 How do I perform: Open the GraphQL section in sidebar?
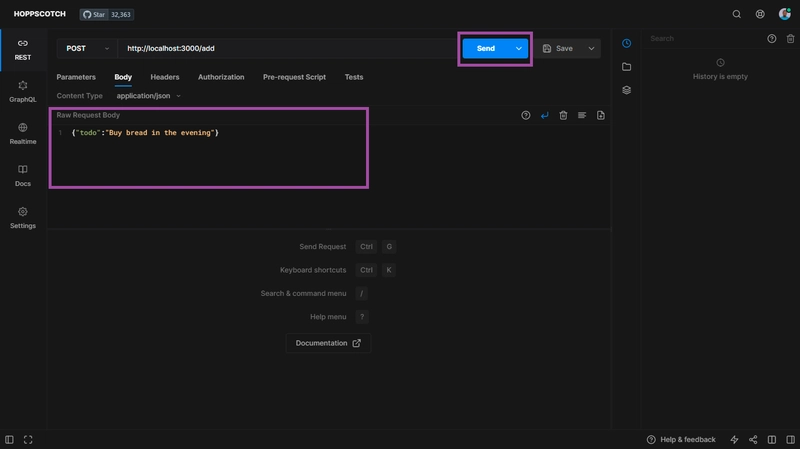click(x=23, y=92)
